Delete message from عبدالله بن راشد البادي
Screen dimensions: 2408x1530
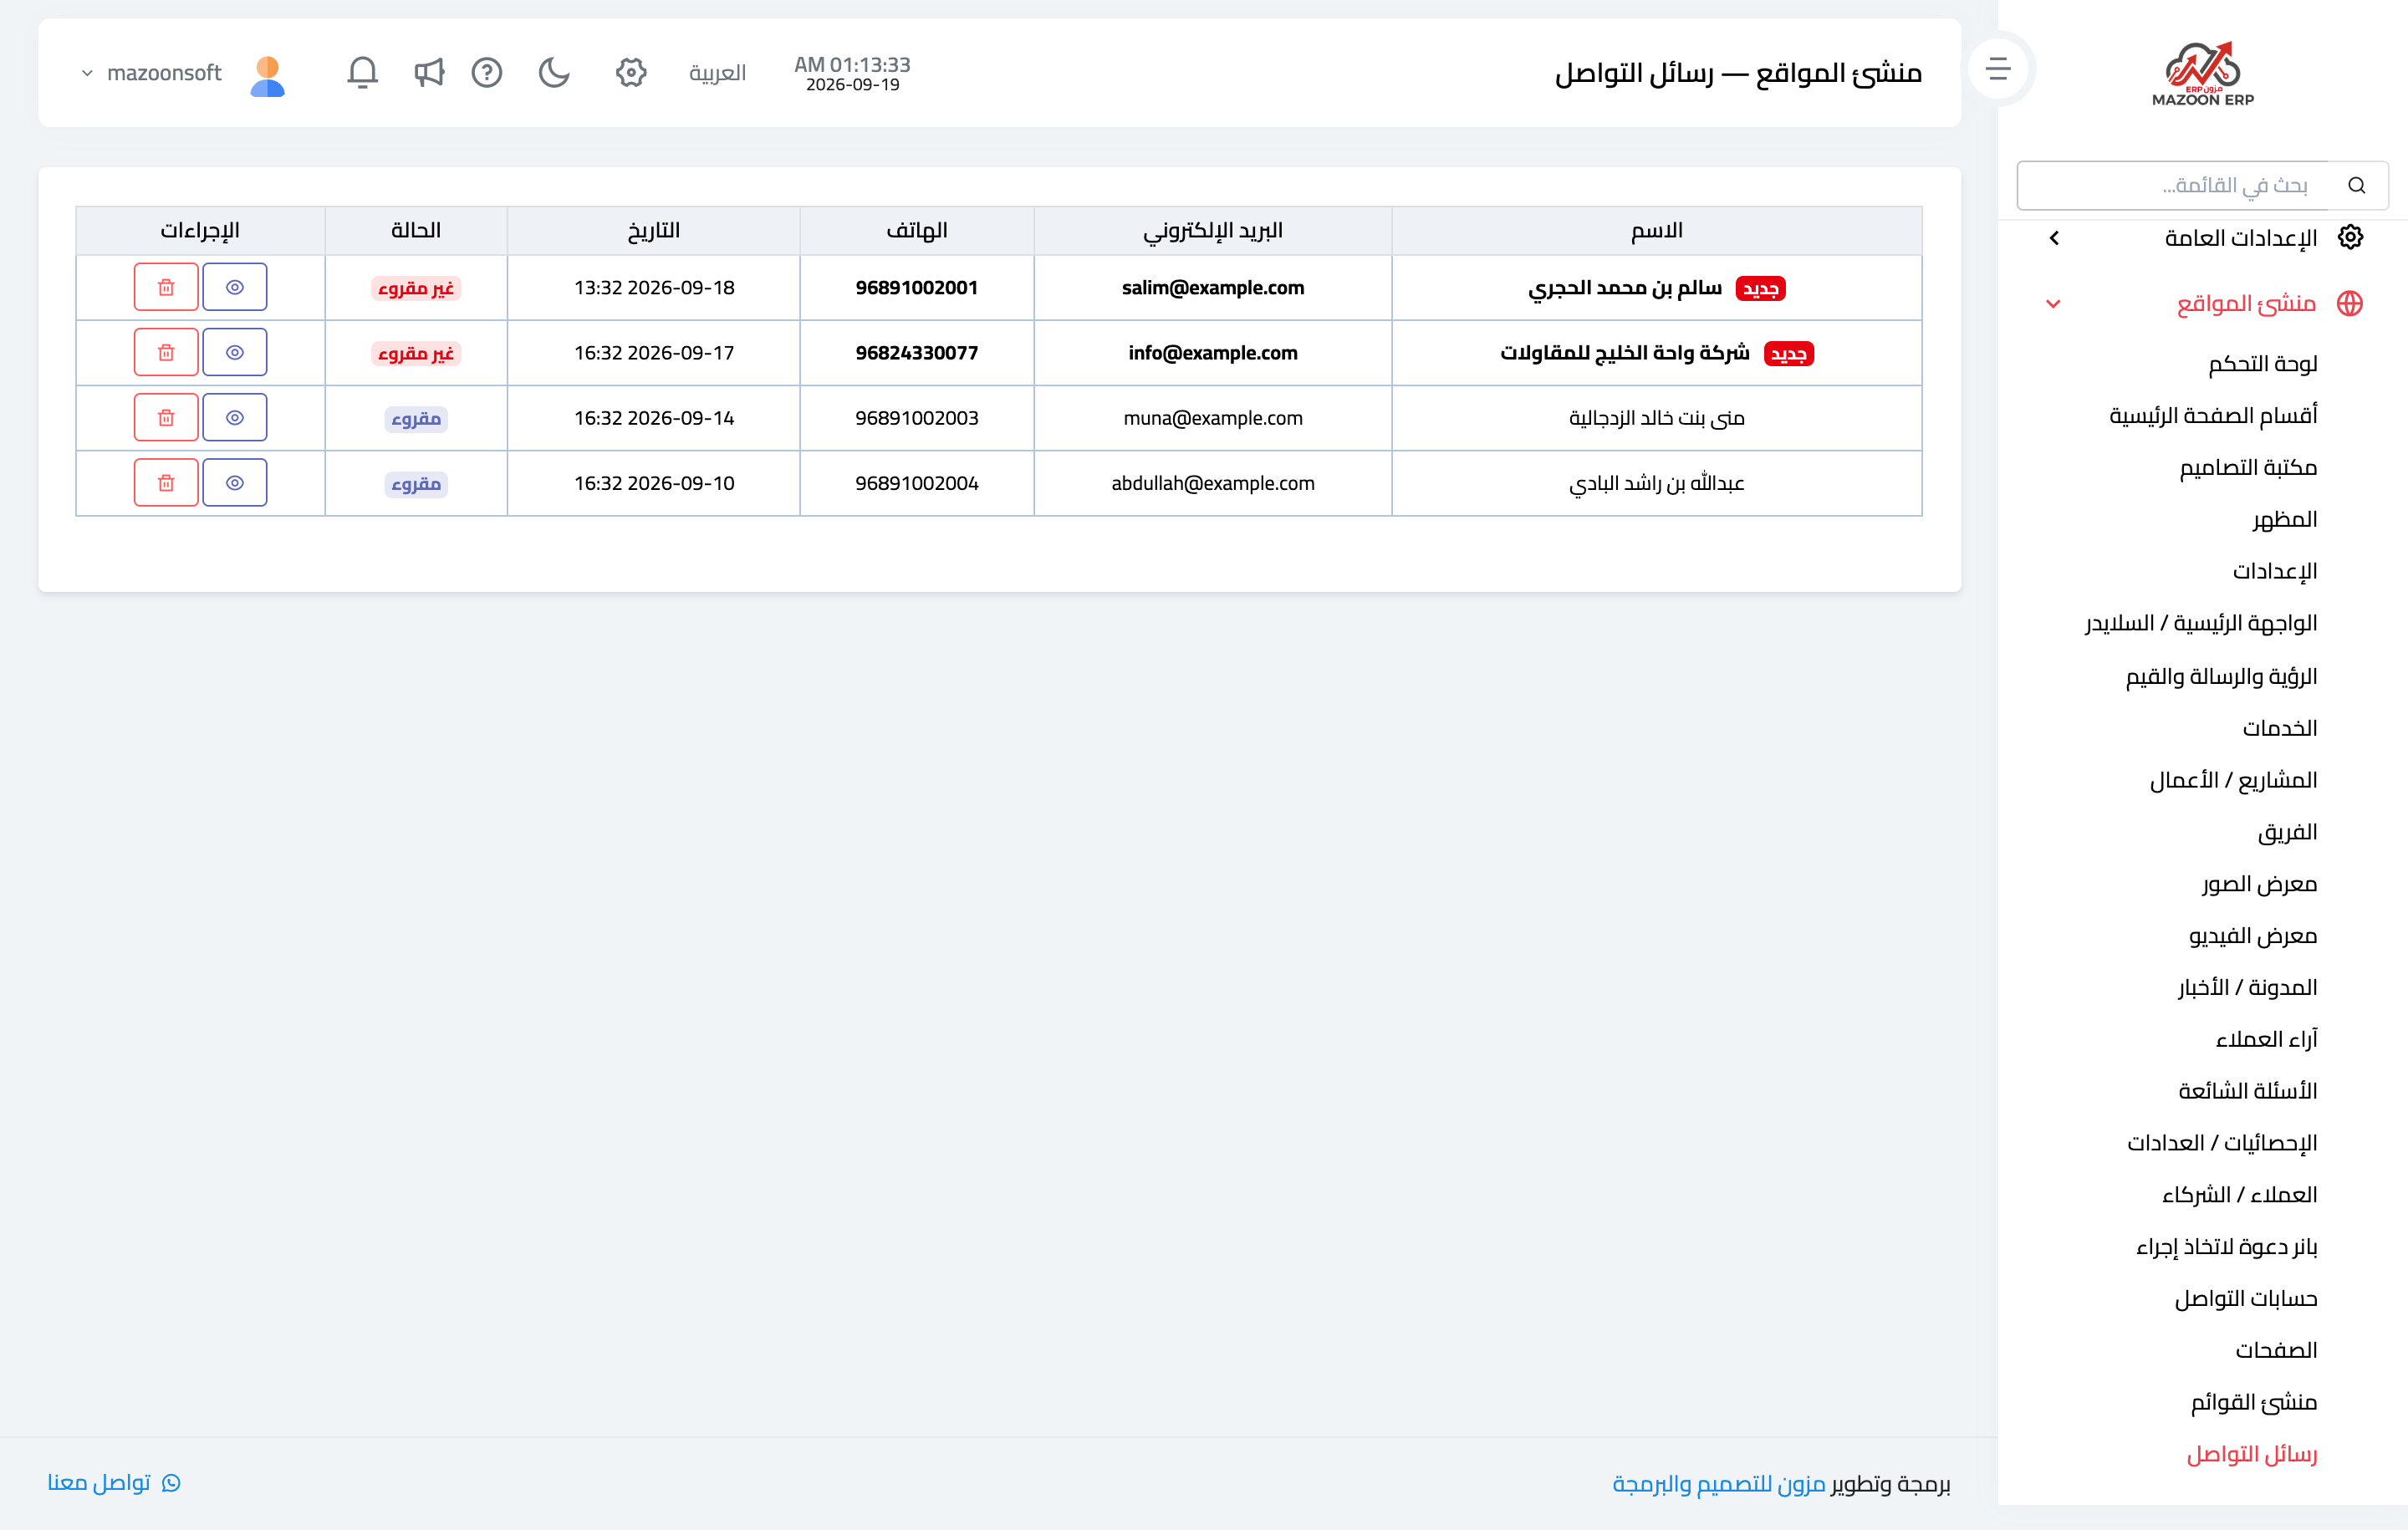coord(166,482)
